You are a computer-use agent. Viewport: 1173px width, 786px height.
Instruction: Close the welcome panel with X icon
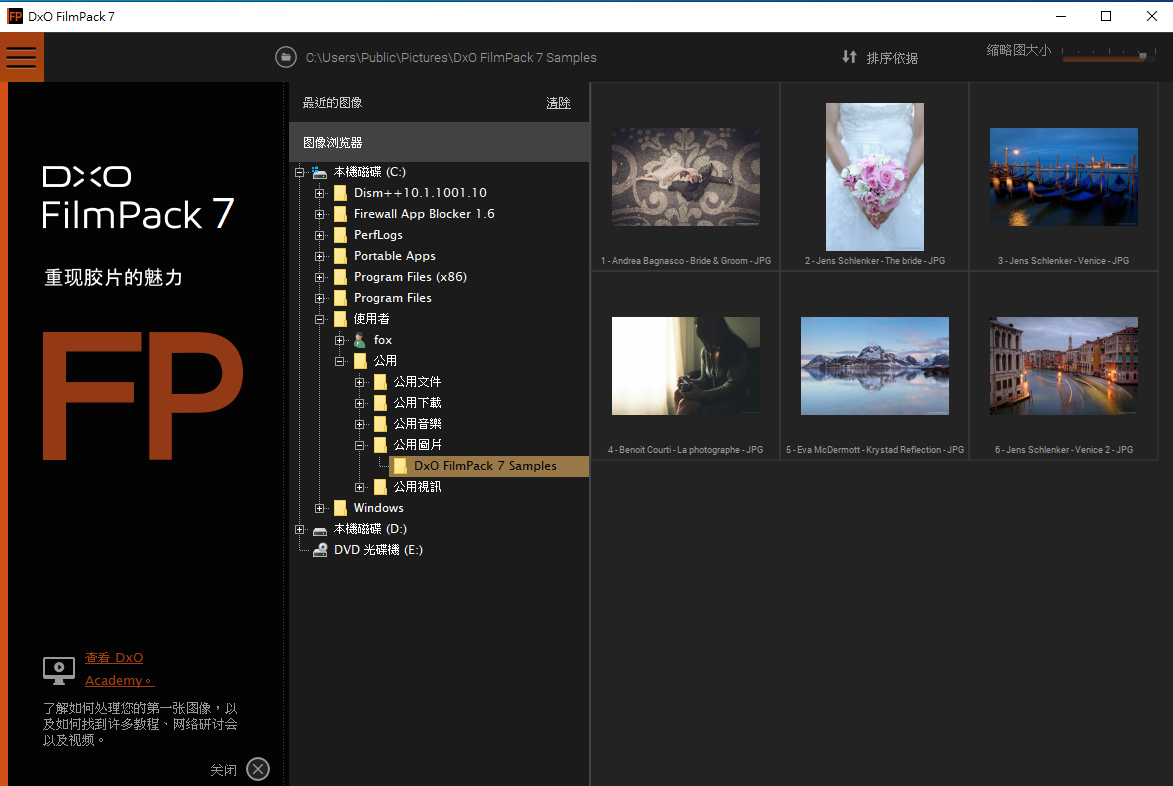(x=258, y=769)
